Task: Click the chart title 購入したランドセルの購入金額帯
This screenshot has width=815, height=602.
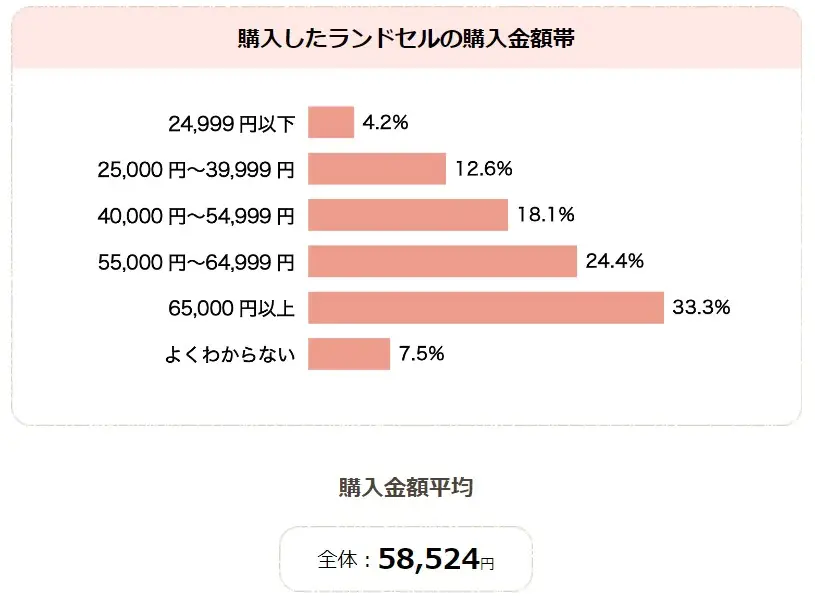Action: 406,40
